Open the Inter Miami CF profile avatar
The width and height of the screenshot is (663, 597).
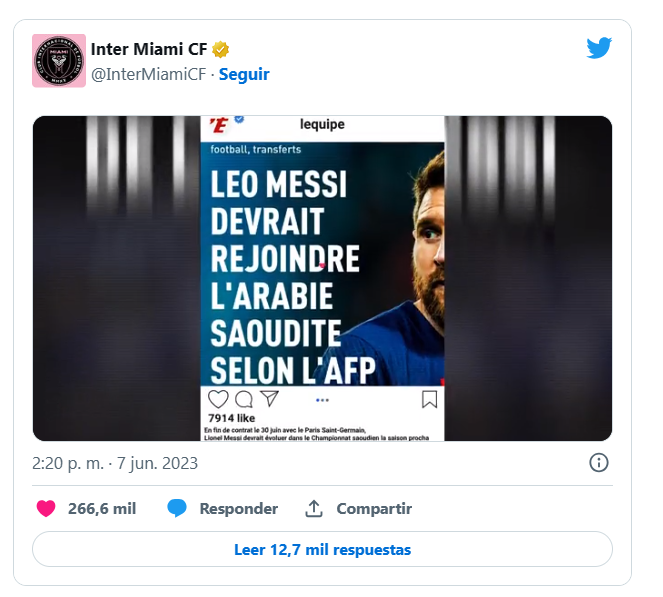coord(58,60)
